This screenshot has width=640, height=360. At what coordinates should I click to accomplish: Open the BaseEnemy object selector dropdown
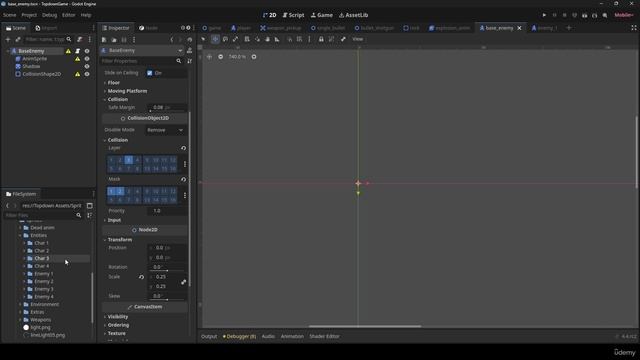143,51
